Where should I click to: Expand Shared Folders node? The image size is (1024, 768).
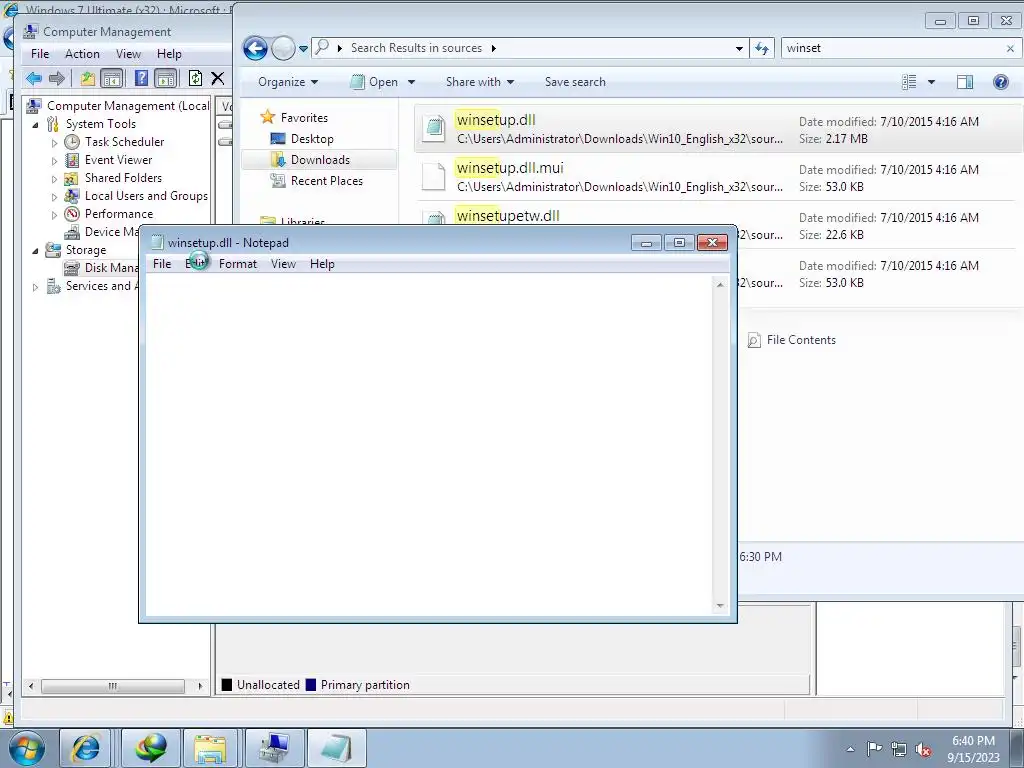click(x=54, y=178)
